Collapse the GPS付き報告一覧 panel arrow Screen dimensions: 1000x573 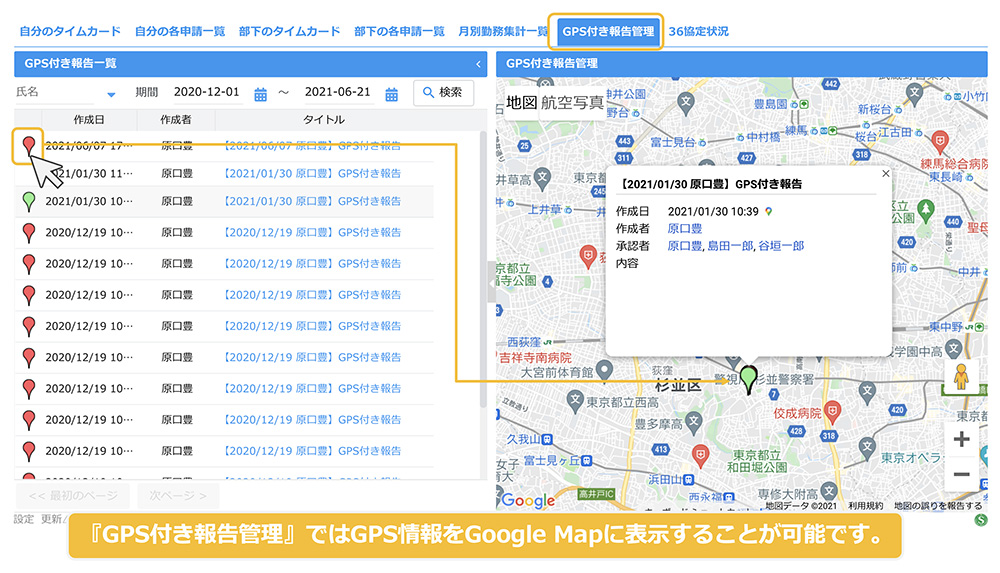(x=478, y=64)
